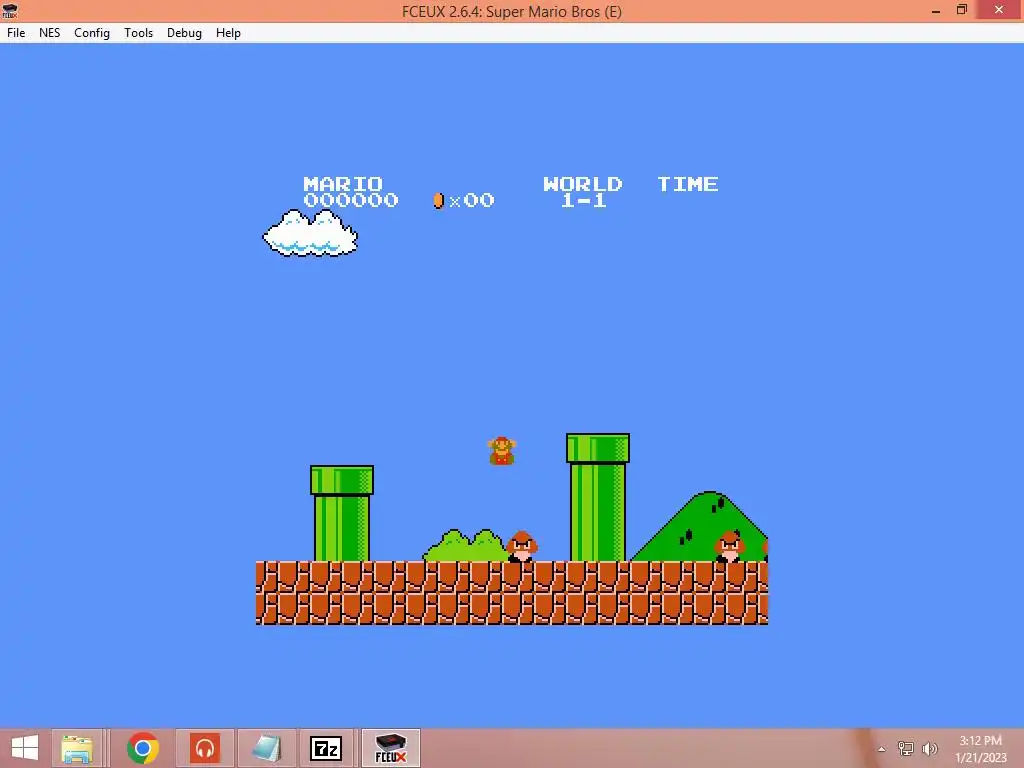1024x768 pixels.
Task: Open the clock showing 3:12 PM
Action: pyautogui.click(x=980, y=748)
